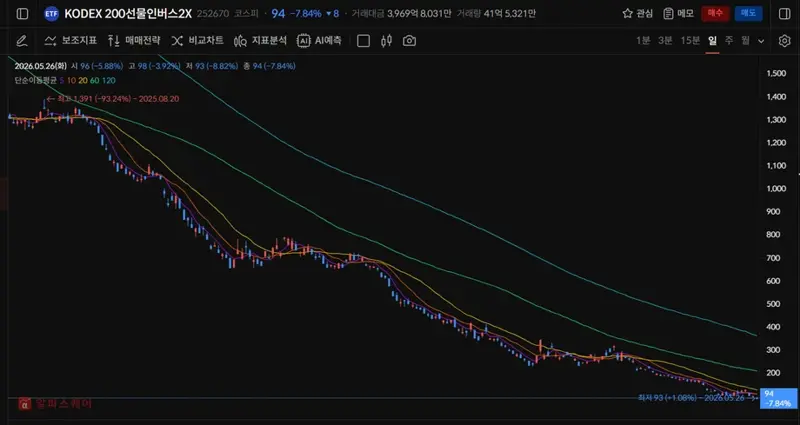Select the 20-period moving average value
Viewport: 800px width, 425px height.
point(83,81)
